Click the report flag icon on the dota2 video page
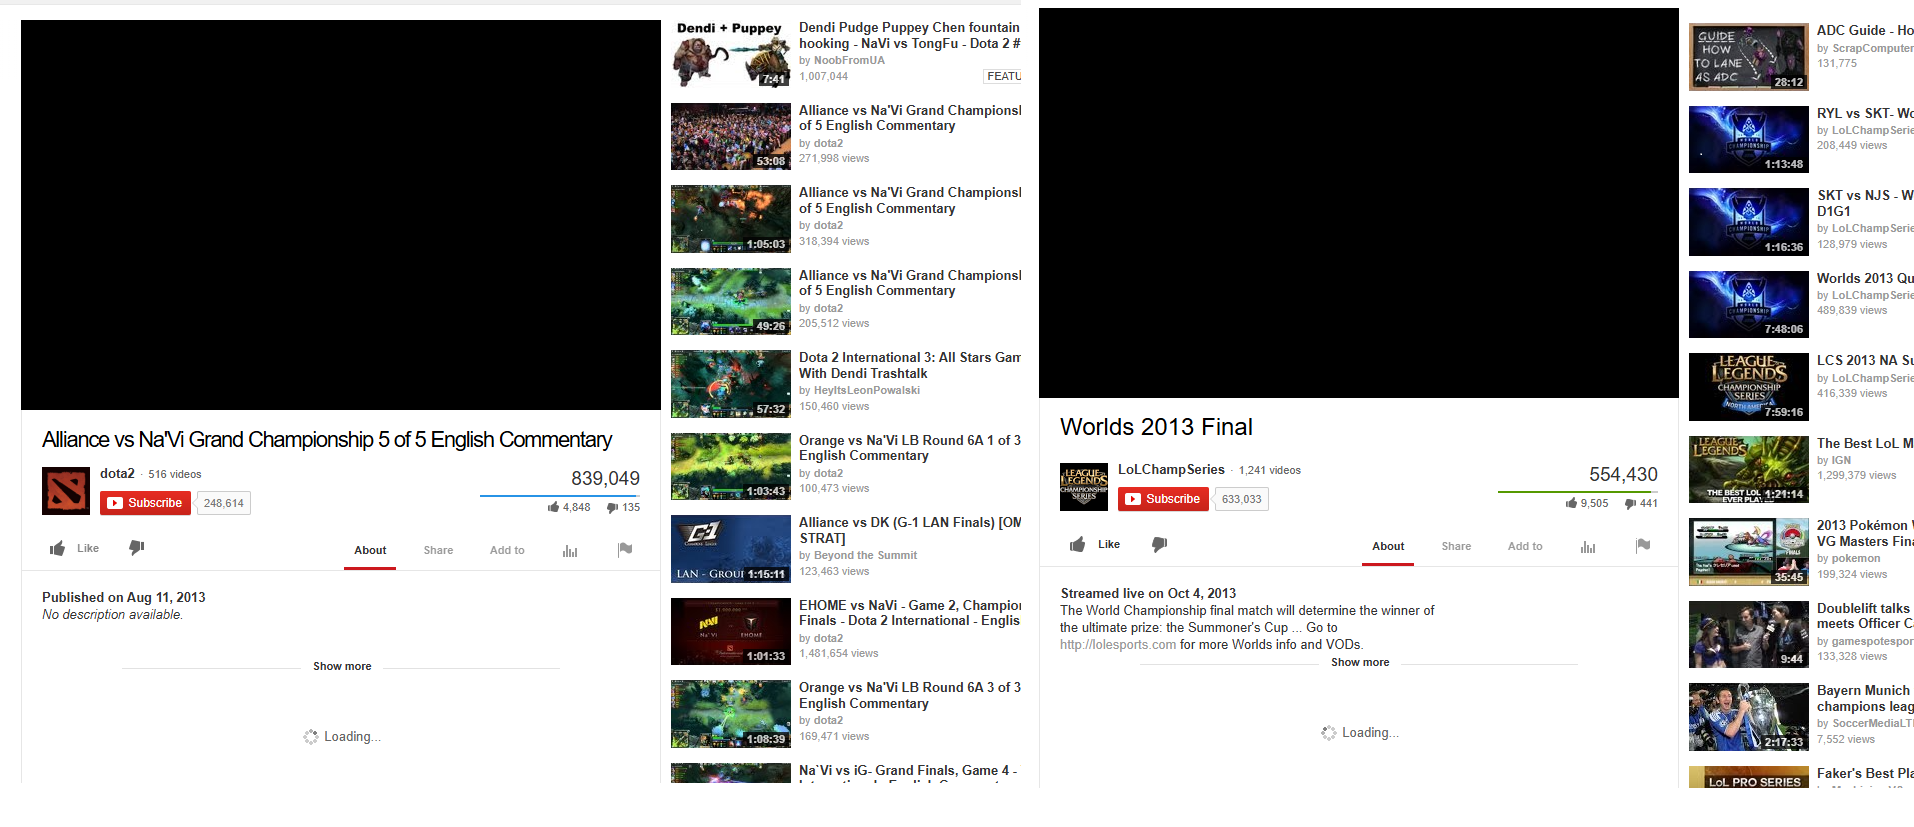1914x827 pixels. click(x=625, y=549)
